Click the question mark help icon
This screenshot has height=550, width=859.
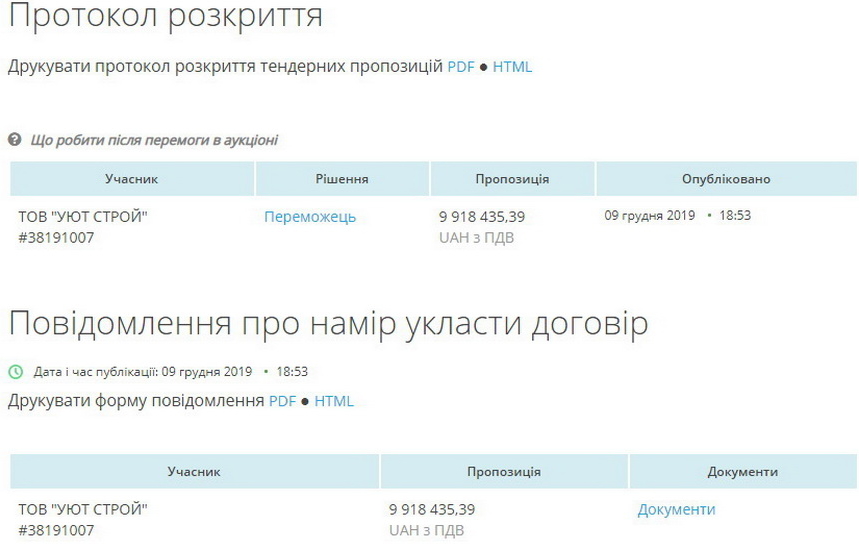coord(15,140)
